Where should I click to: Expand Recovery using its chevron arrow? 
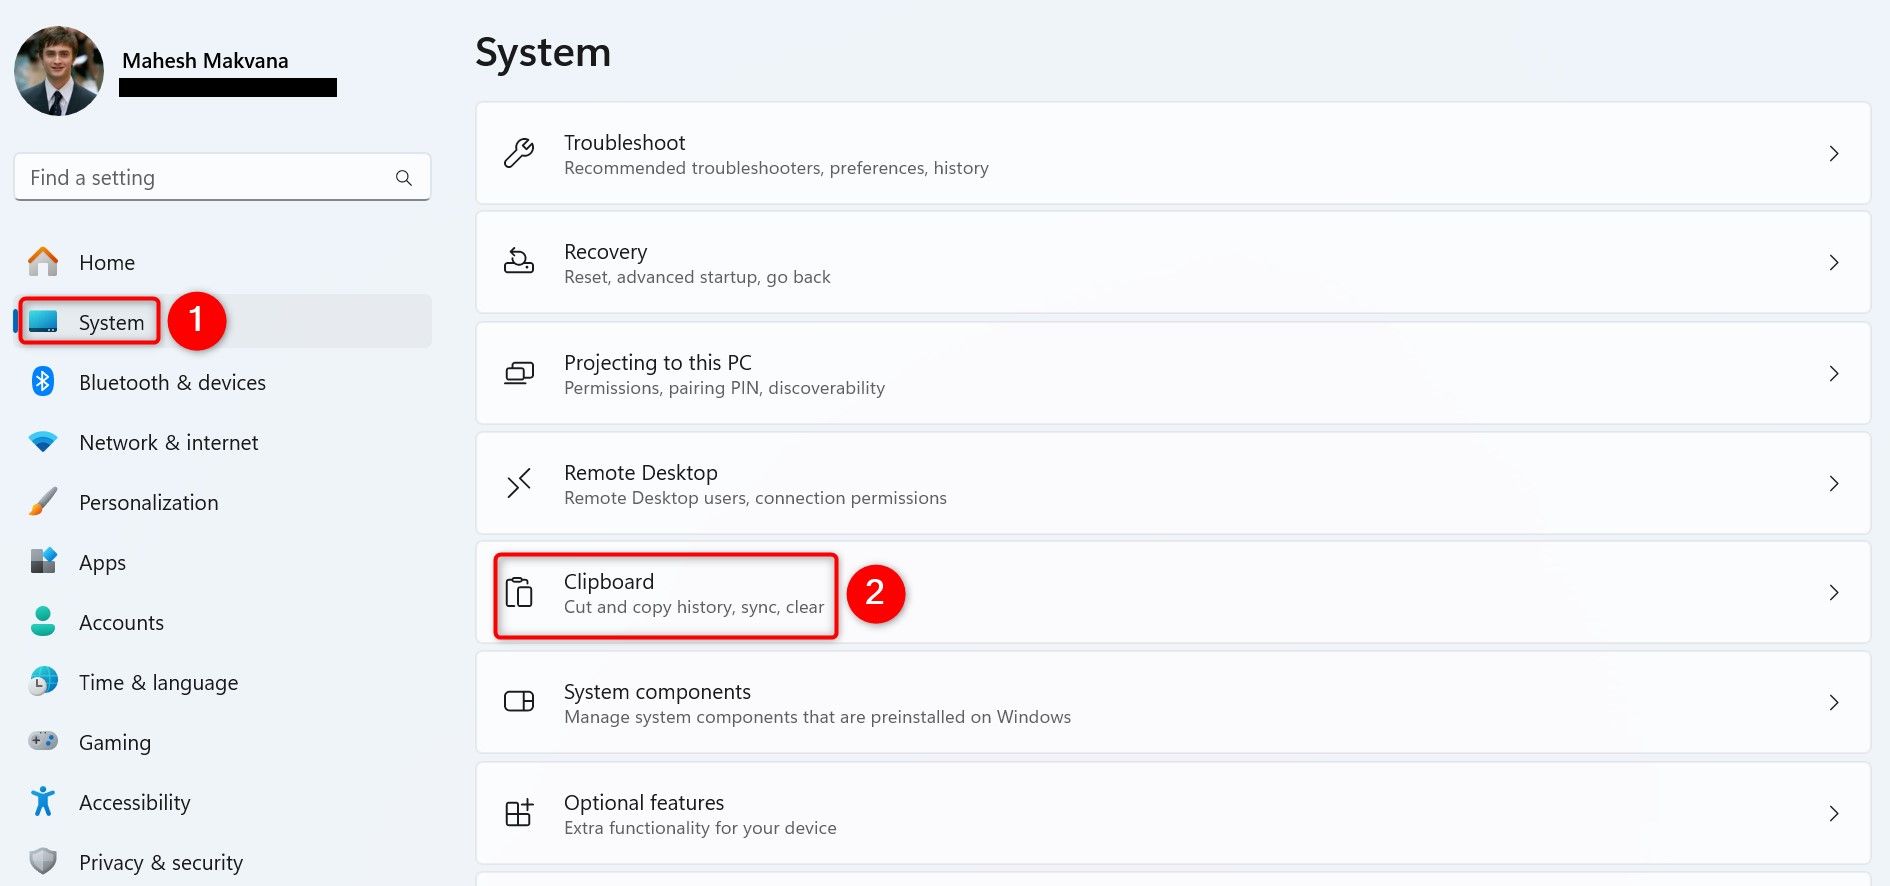(1833, 263)
